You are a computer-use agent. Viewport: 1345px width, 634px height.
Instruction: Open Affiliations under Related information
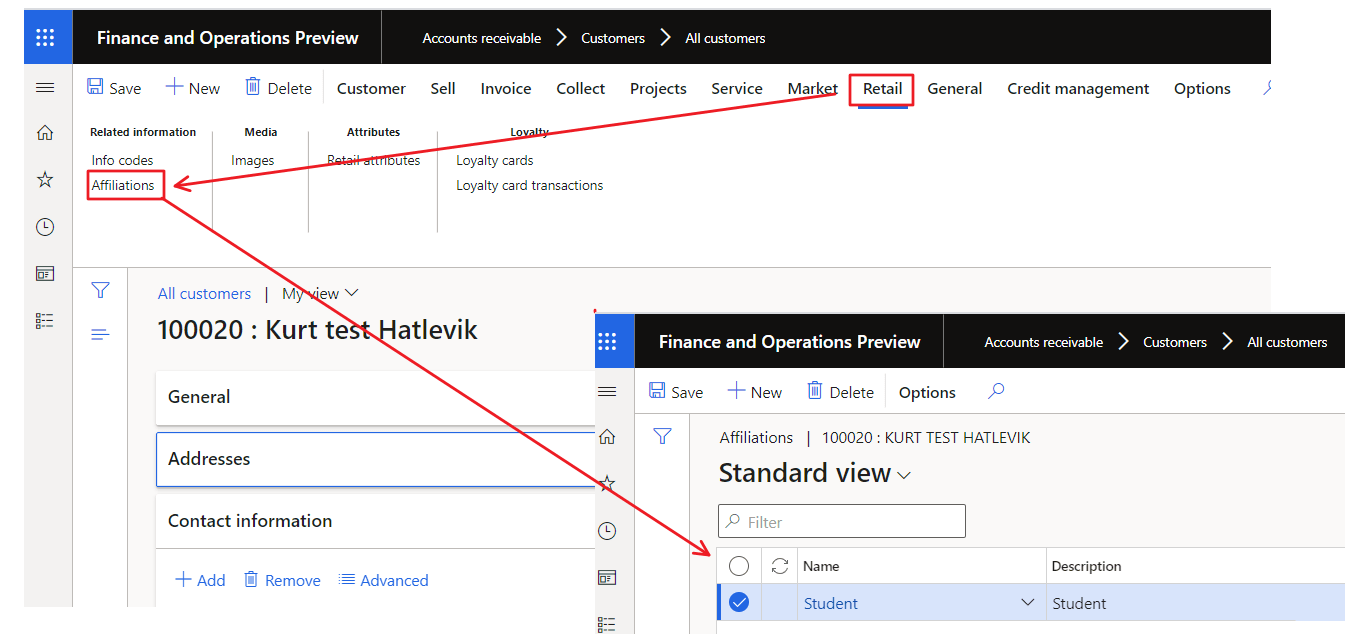pyautogui.click(x=123, y=185)
